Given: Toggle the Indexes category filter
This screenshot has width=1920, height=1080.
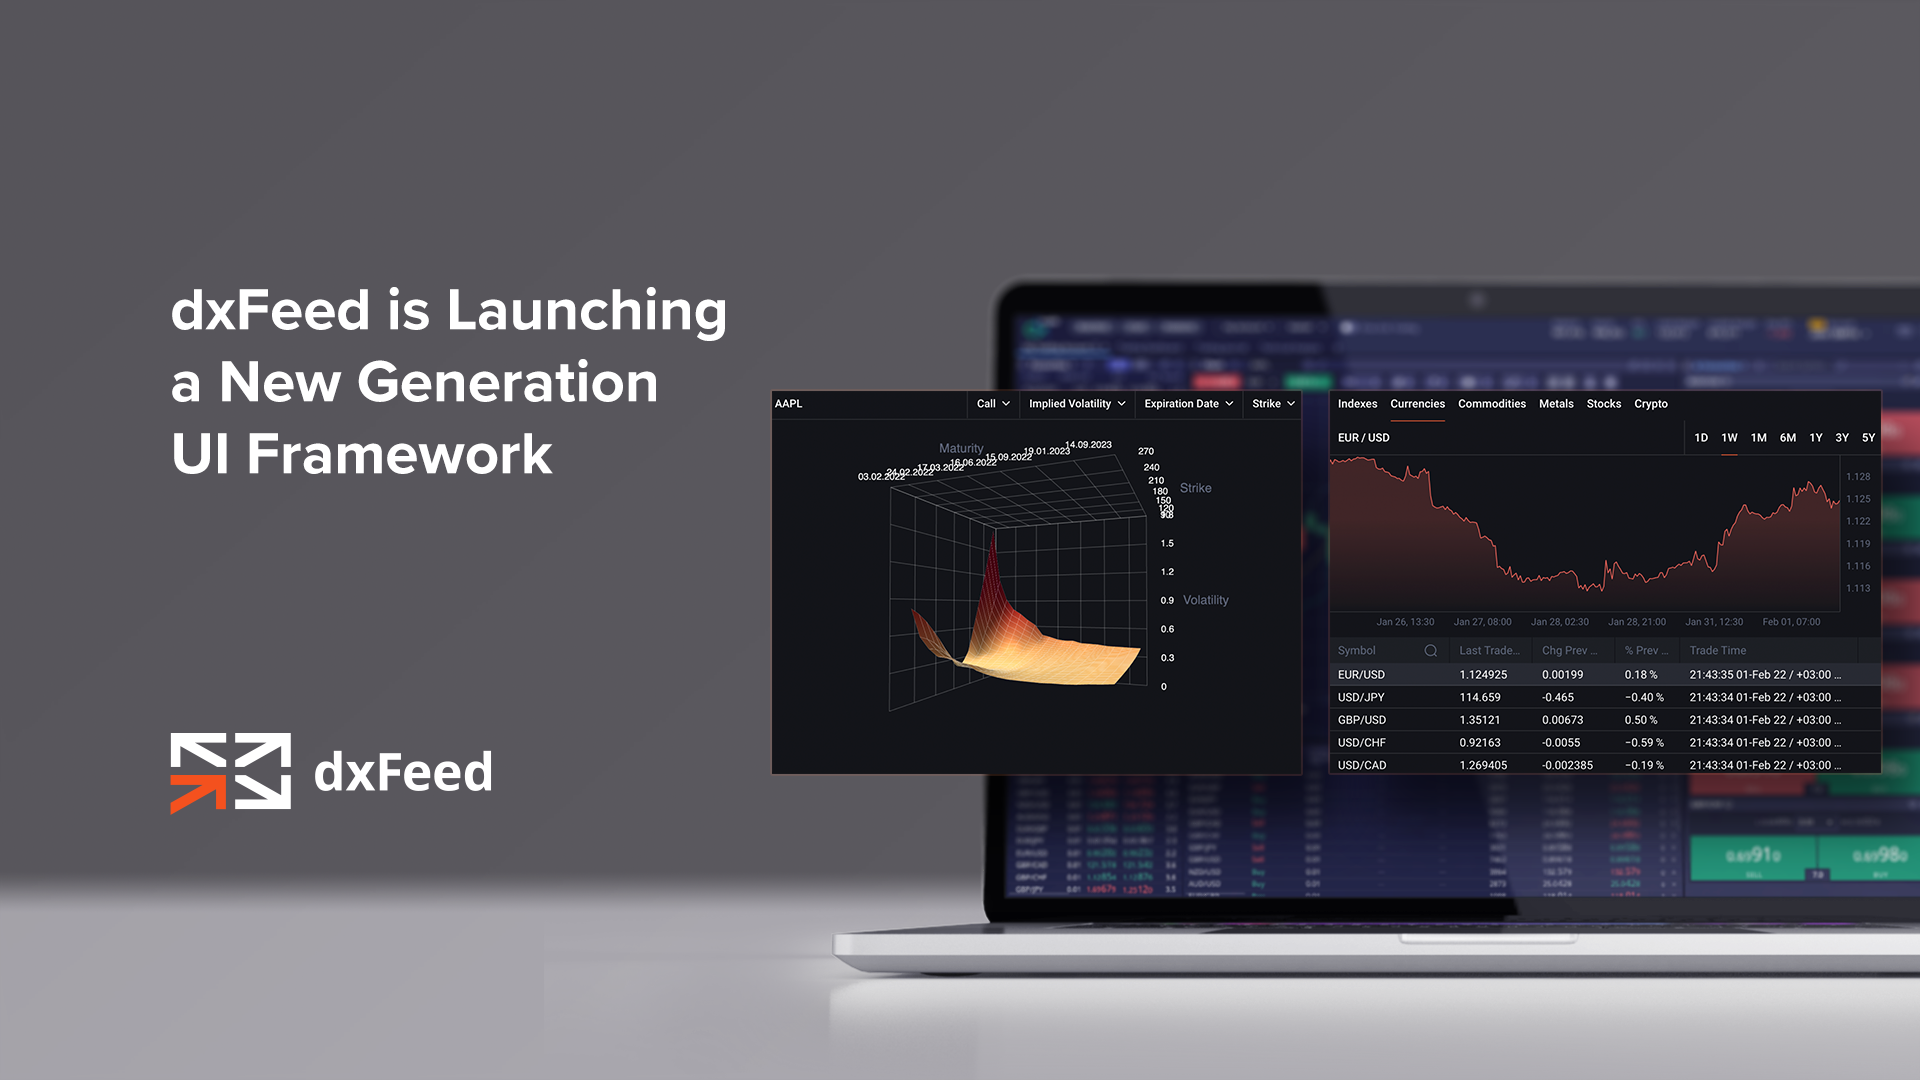Looking at the screenshot, I should (1358, 404).
